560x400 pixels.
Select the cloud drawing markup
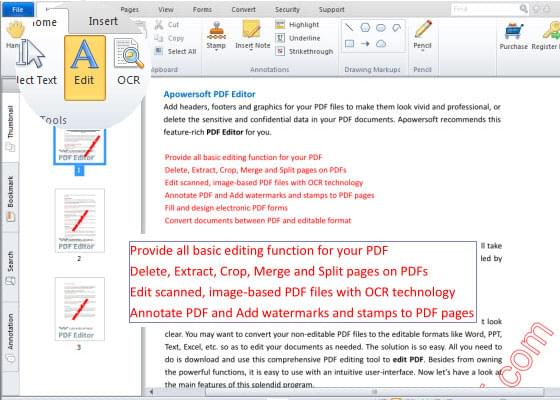click(x=381, y=44)
